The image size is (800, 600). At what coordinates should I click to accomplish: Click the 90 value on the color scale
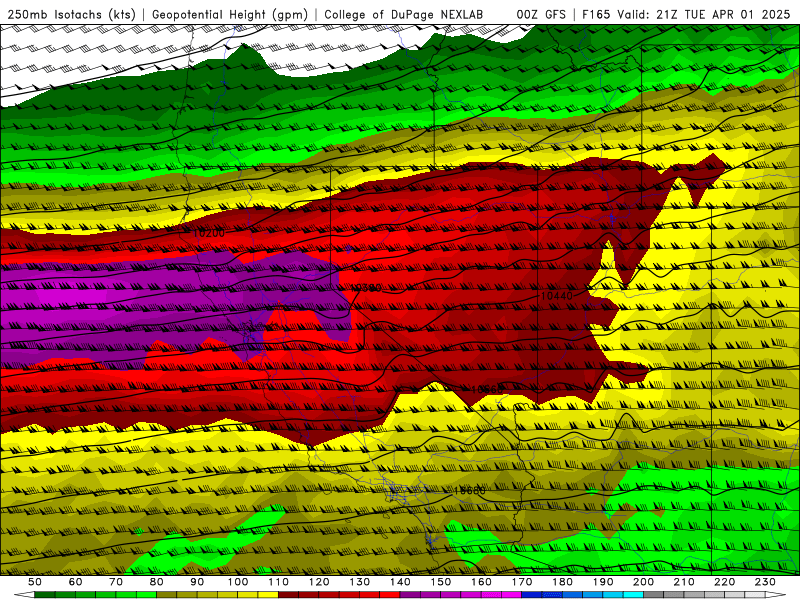point(197,582)
